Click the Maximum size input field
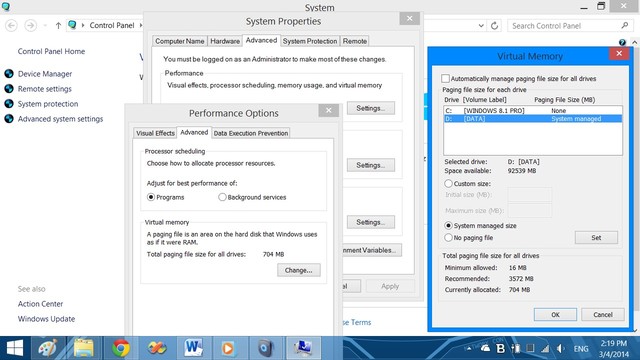This screenshot has height=360, width=640. (530, 211)
